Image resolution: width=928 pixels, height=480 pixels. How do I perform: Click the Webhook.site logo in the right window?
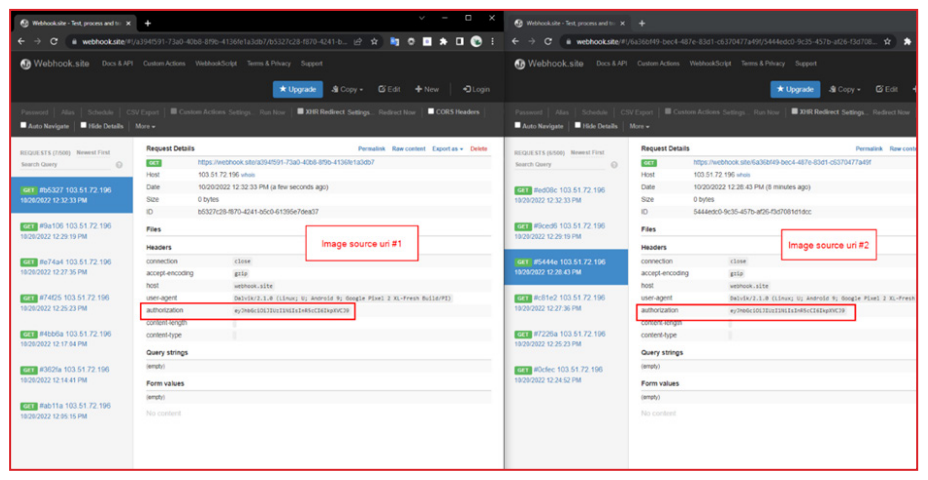pos(549,64)
